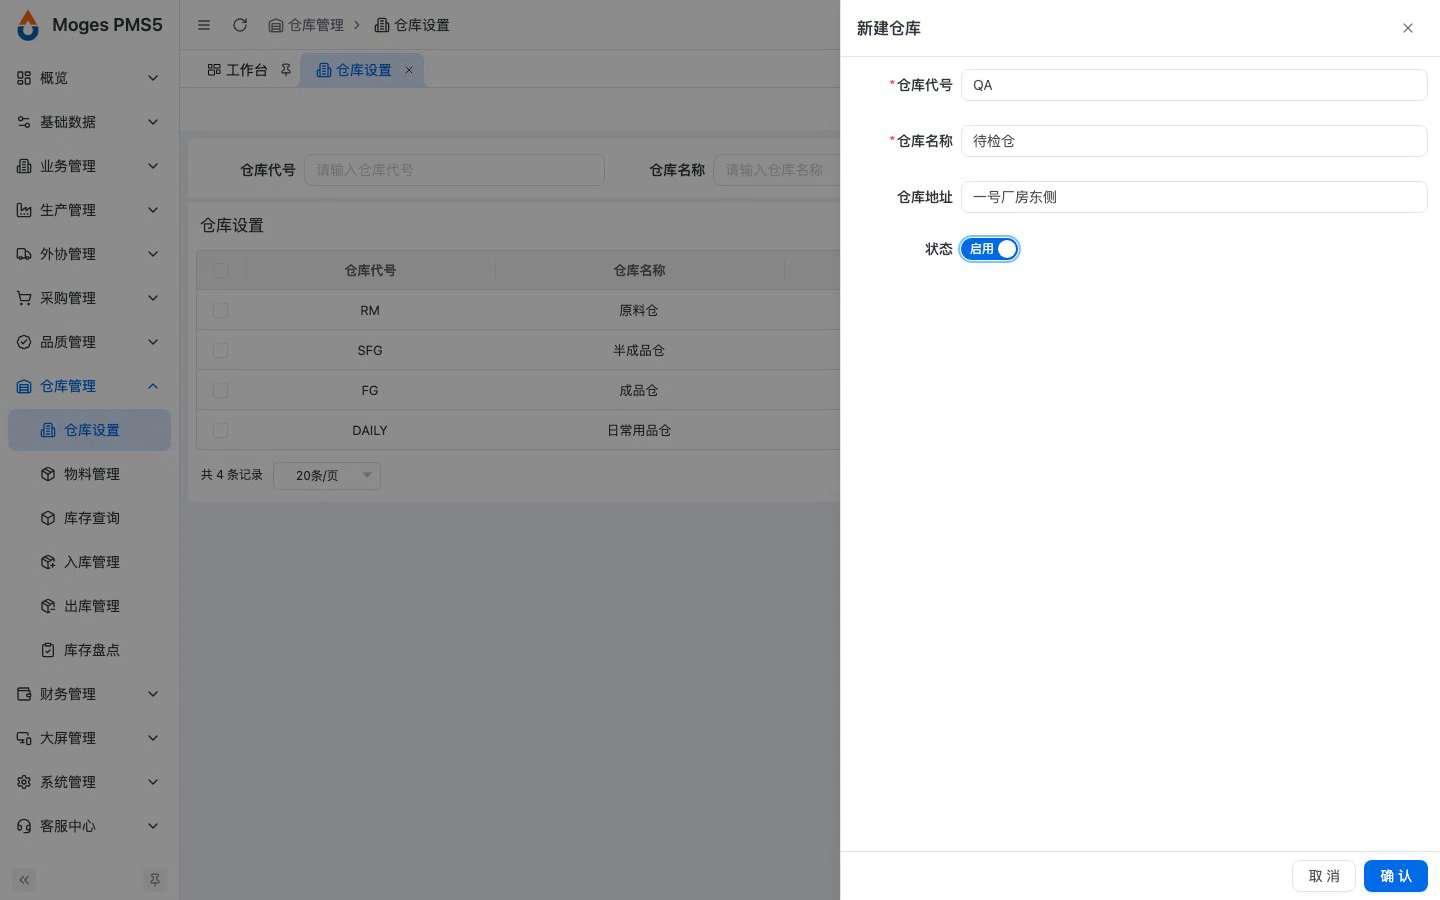Click the 仓库地址 field in drawer

[x=1194, y=197]
